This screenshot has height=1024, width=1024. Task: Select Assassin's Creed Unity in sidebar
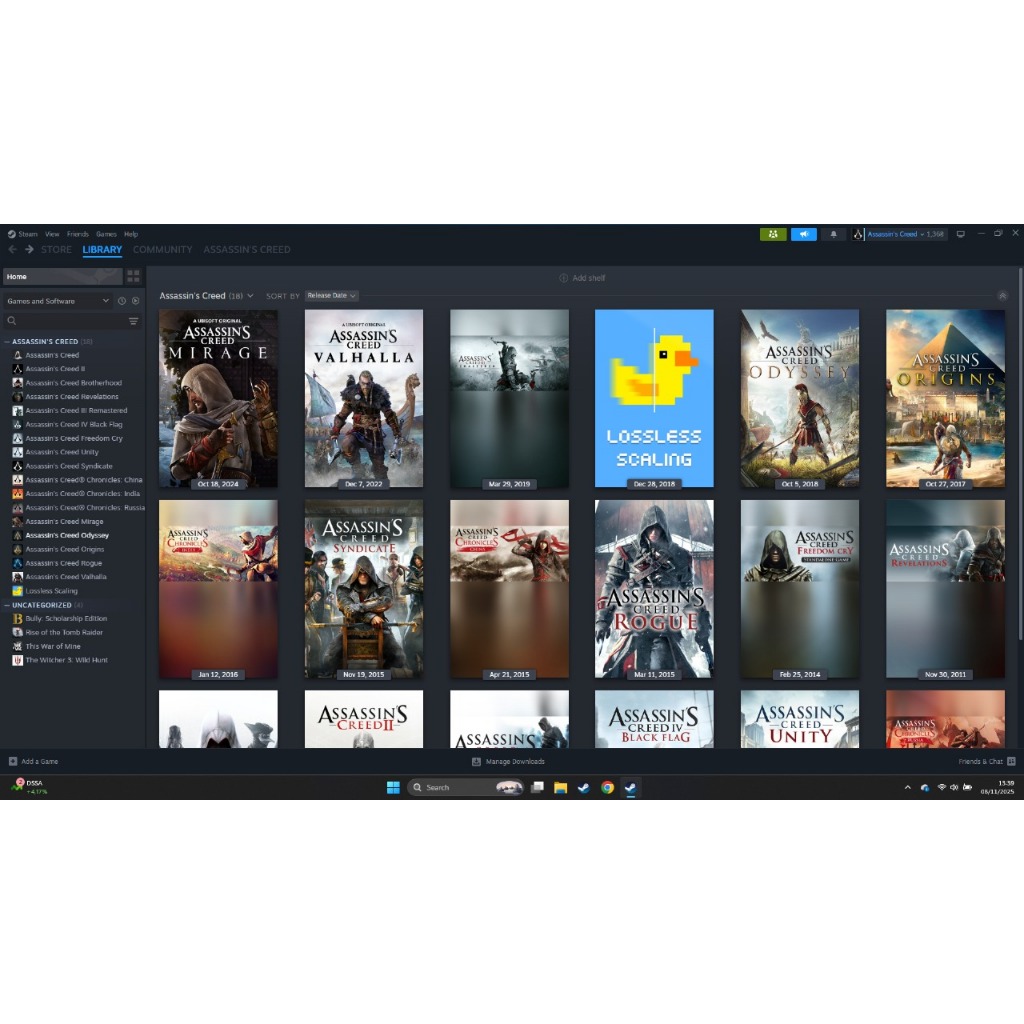62,452
